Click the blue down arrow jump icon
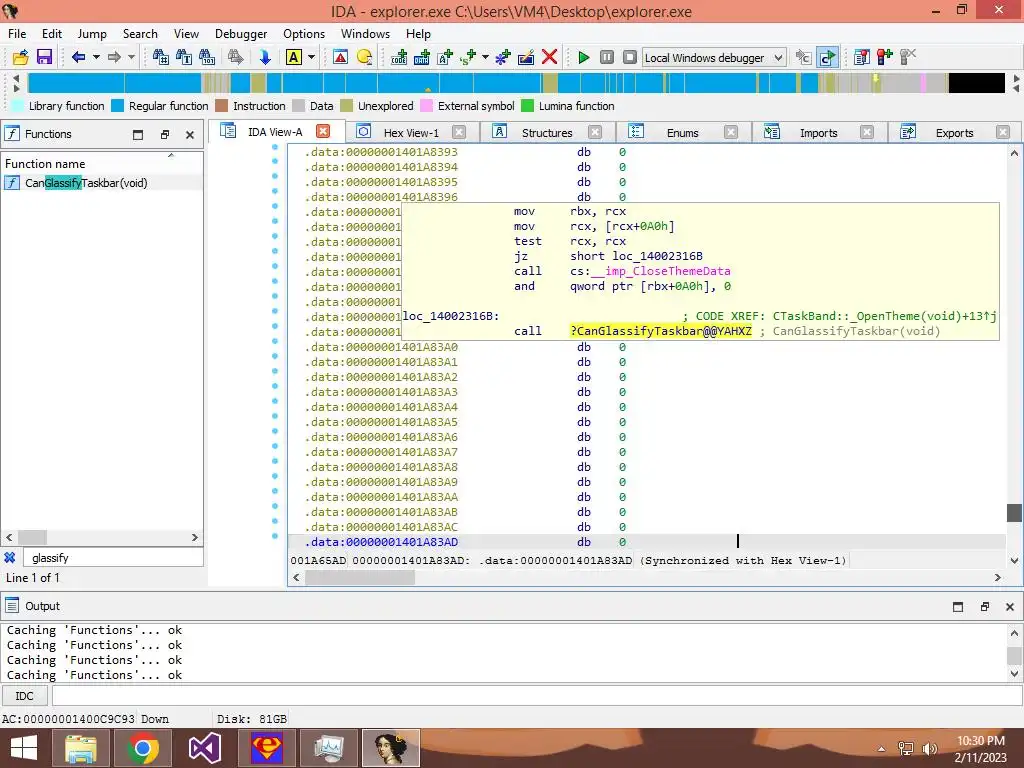 click(x=264, y=57)
